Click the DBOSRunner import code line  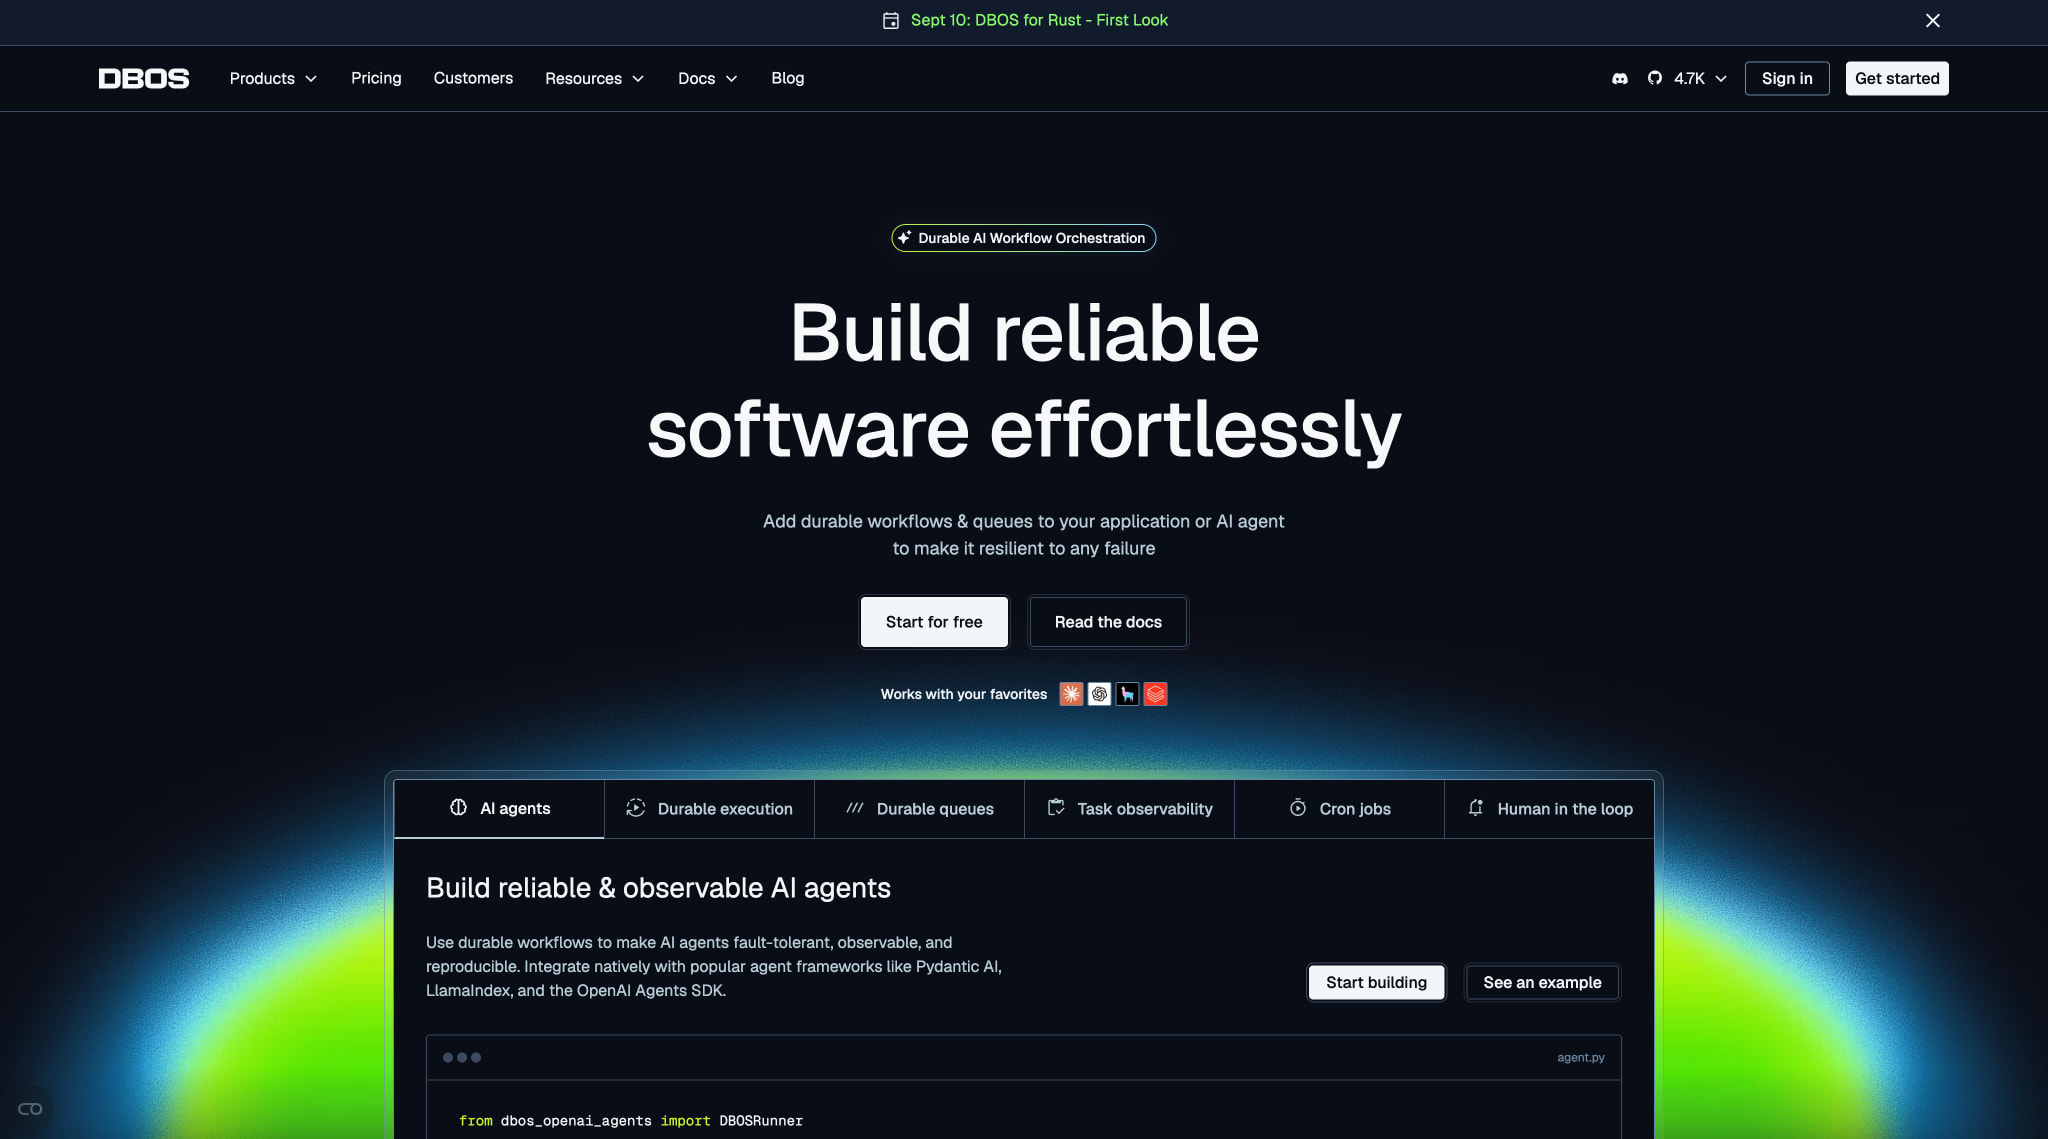coord(631,1120)
